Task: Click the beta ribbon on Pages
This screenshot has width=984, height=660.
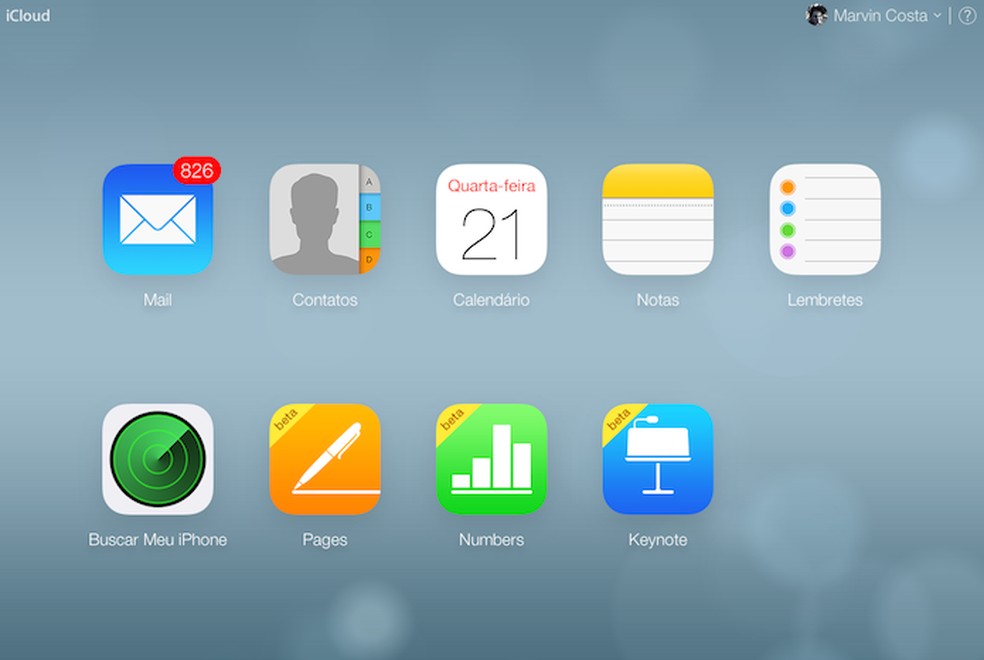Action: pos(284,420)
